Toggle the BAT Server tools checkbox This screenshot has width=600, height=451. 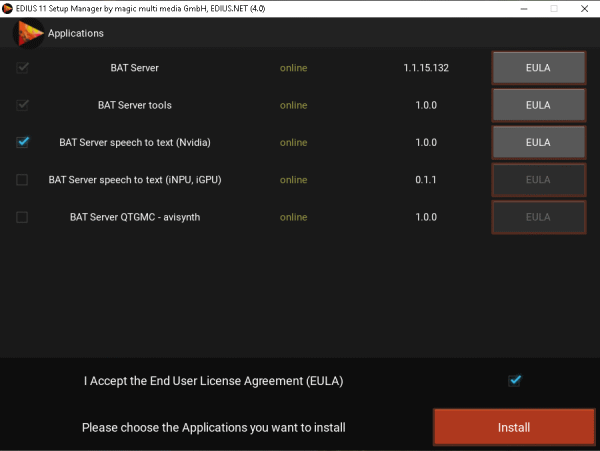[x=22, y=105]
